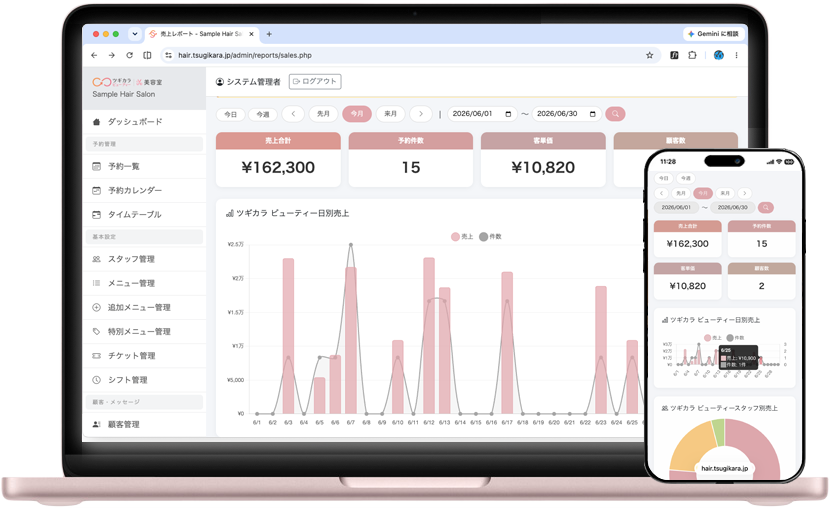Go forward with the browser forward arrow
This screenshot has height=508, width=830.
tap(112, 55)
